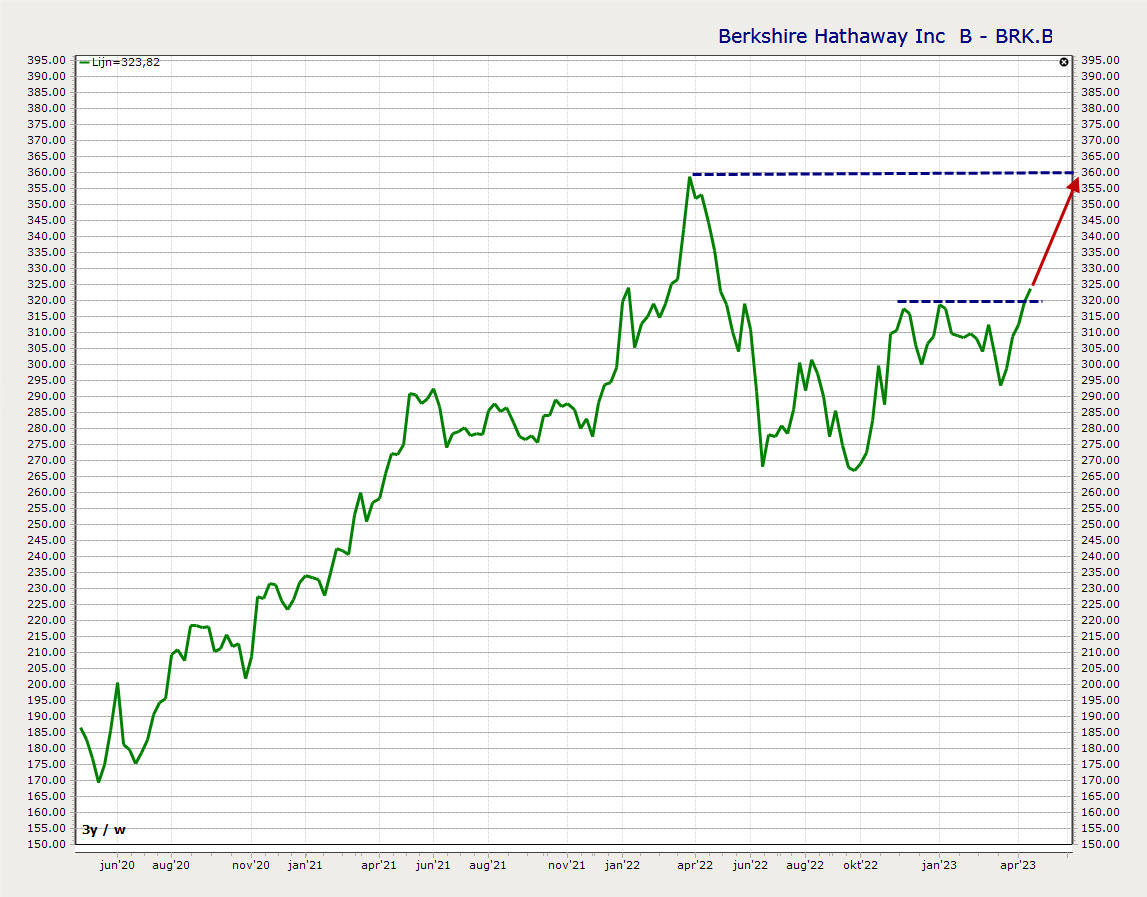This screenshot has height=897, width=1147.
Task: Click the round close icon in chart corner
Action: pos(1064,62)
